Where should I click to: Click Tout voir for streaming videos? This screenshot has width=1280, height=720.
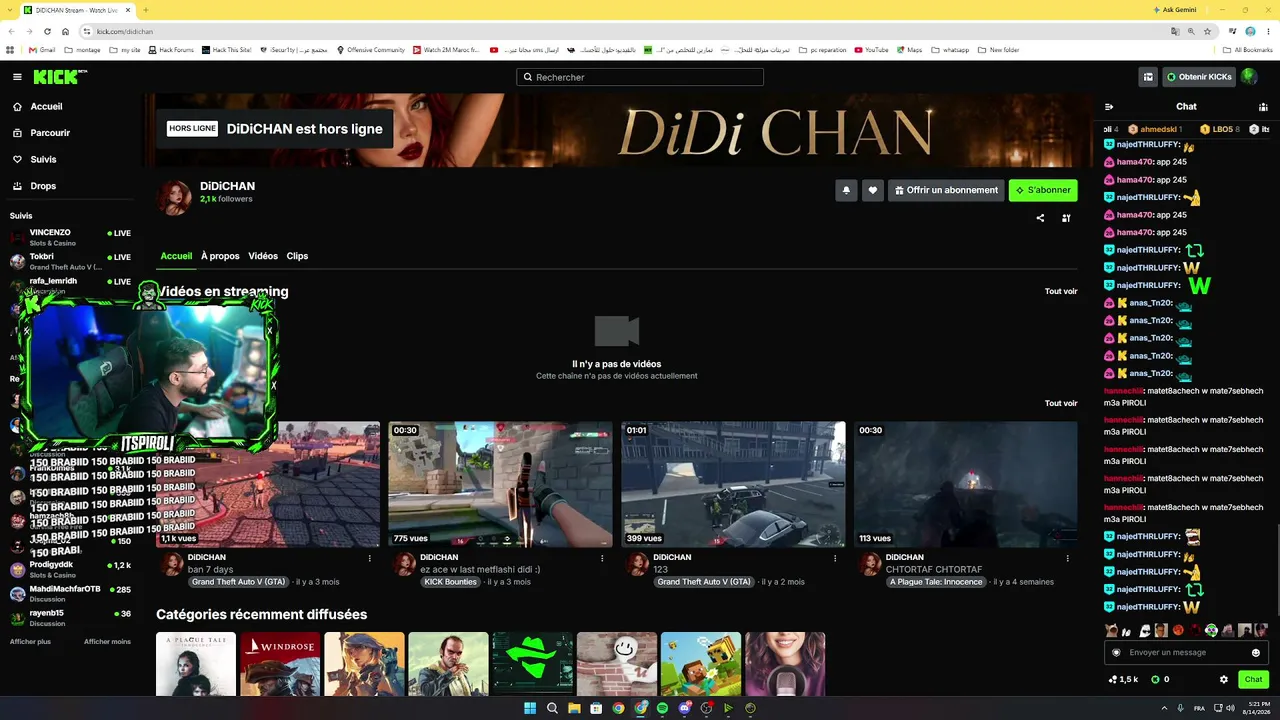tap(1061, 291)
